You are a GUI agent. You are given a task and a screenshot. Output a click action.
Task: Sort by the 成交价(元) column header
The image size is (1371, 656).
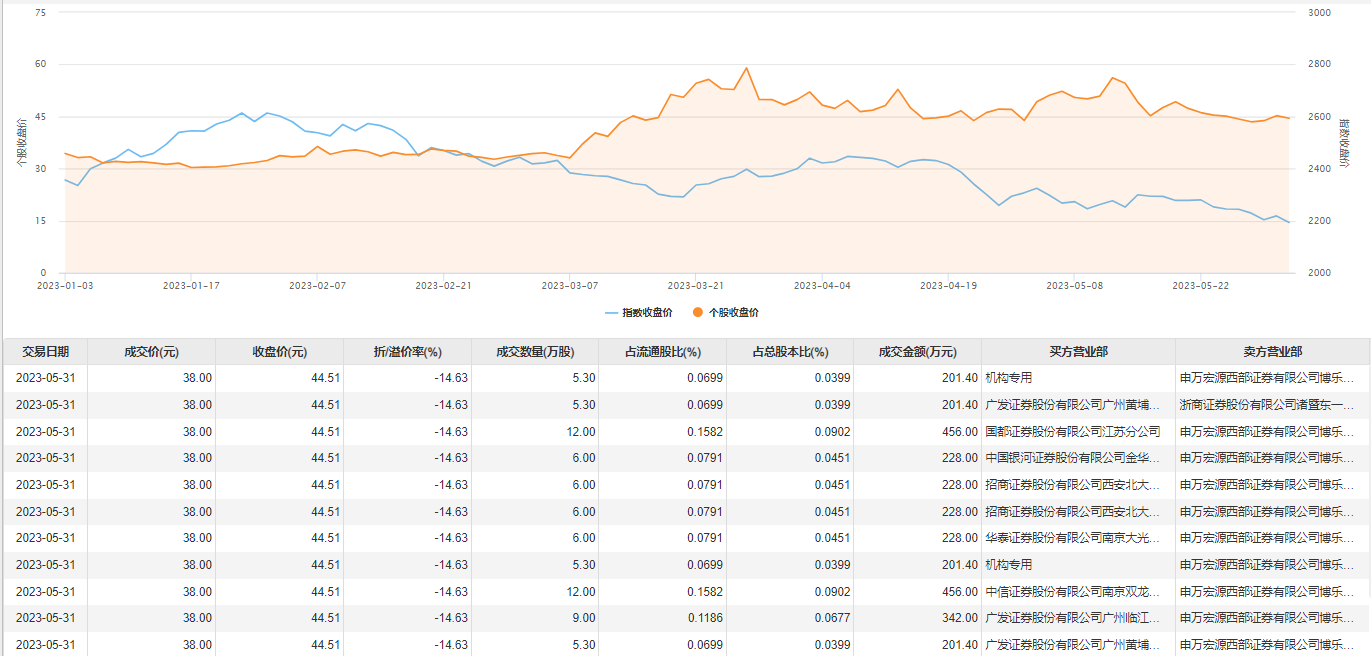click(152, 352)
